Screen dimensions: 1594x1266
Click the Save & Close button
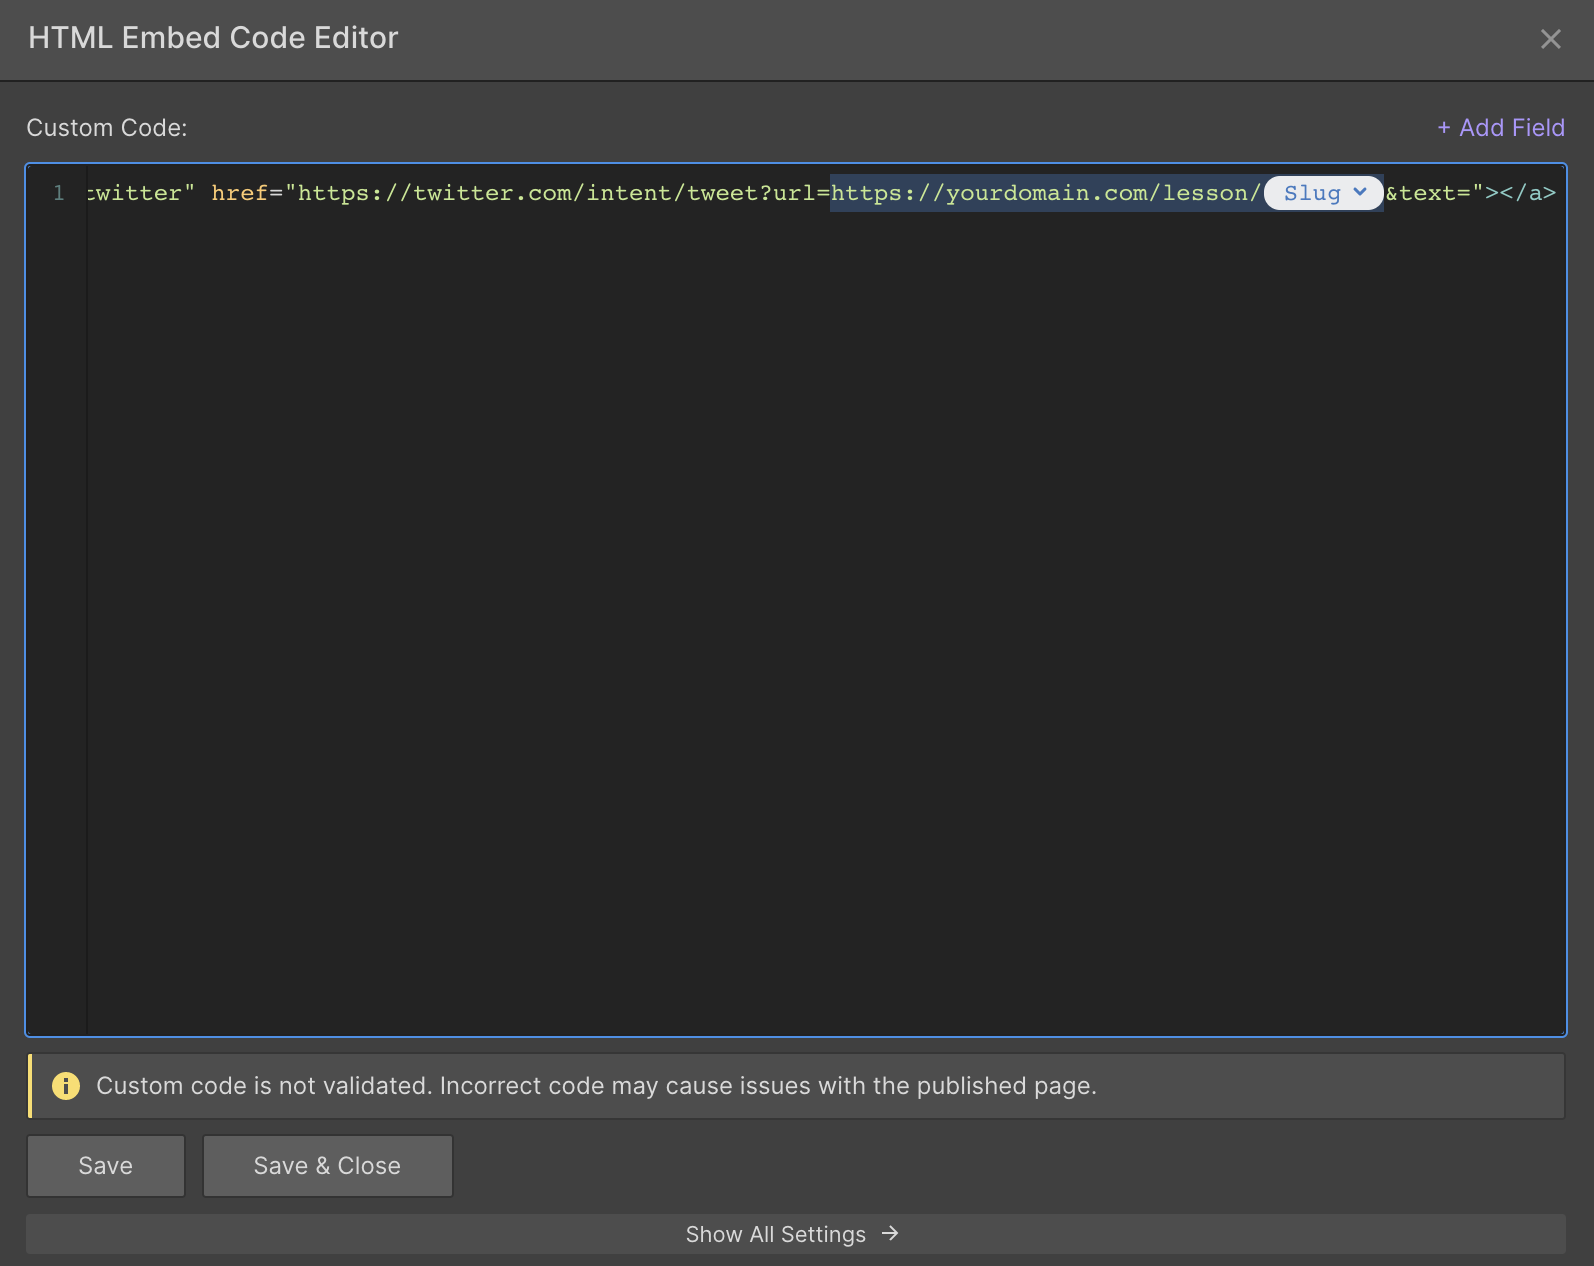(x=328, y=1166)
